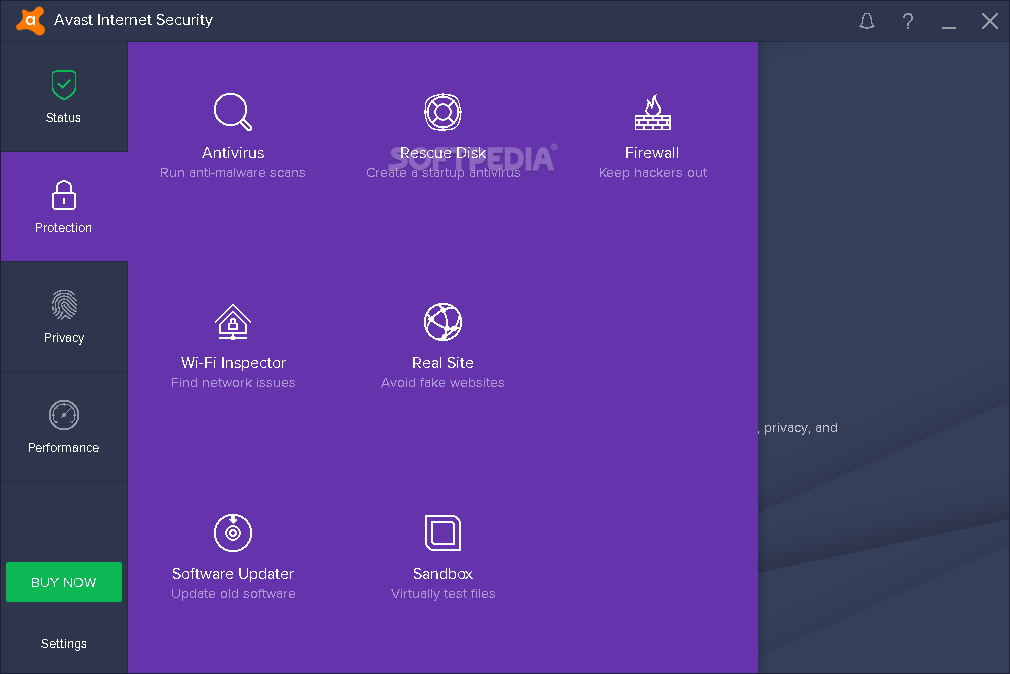Open the Sandbox square icon
The width and height of the screenshot is (1010, 674).
pyautogui.click(x=443, y=533)
